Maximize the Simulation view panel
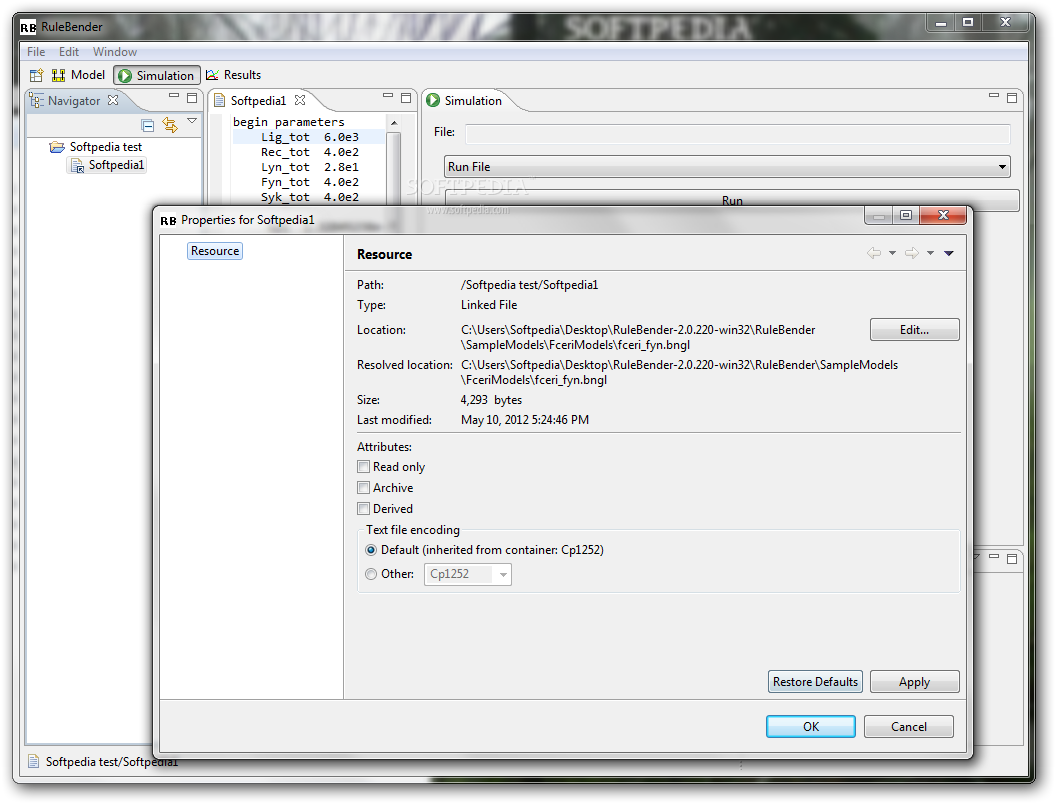 tap(1012, 98)
